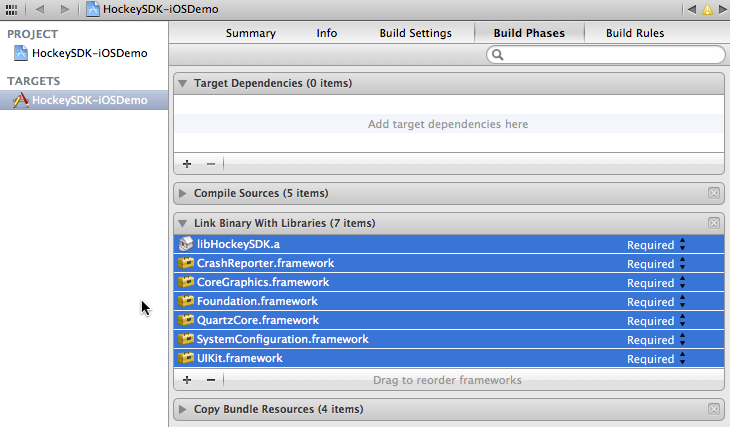Select the QuartzCore.framework row
730x427 pixels.
pos(400,321)
